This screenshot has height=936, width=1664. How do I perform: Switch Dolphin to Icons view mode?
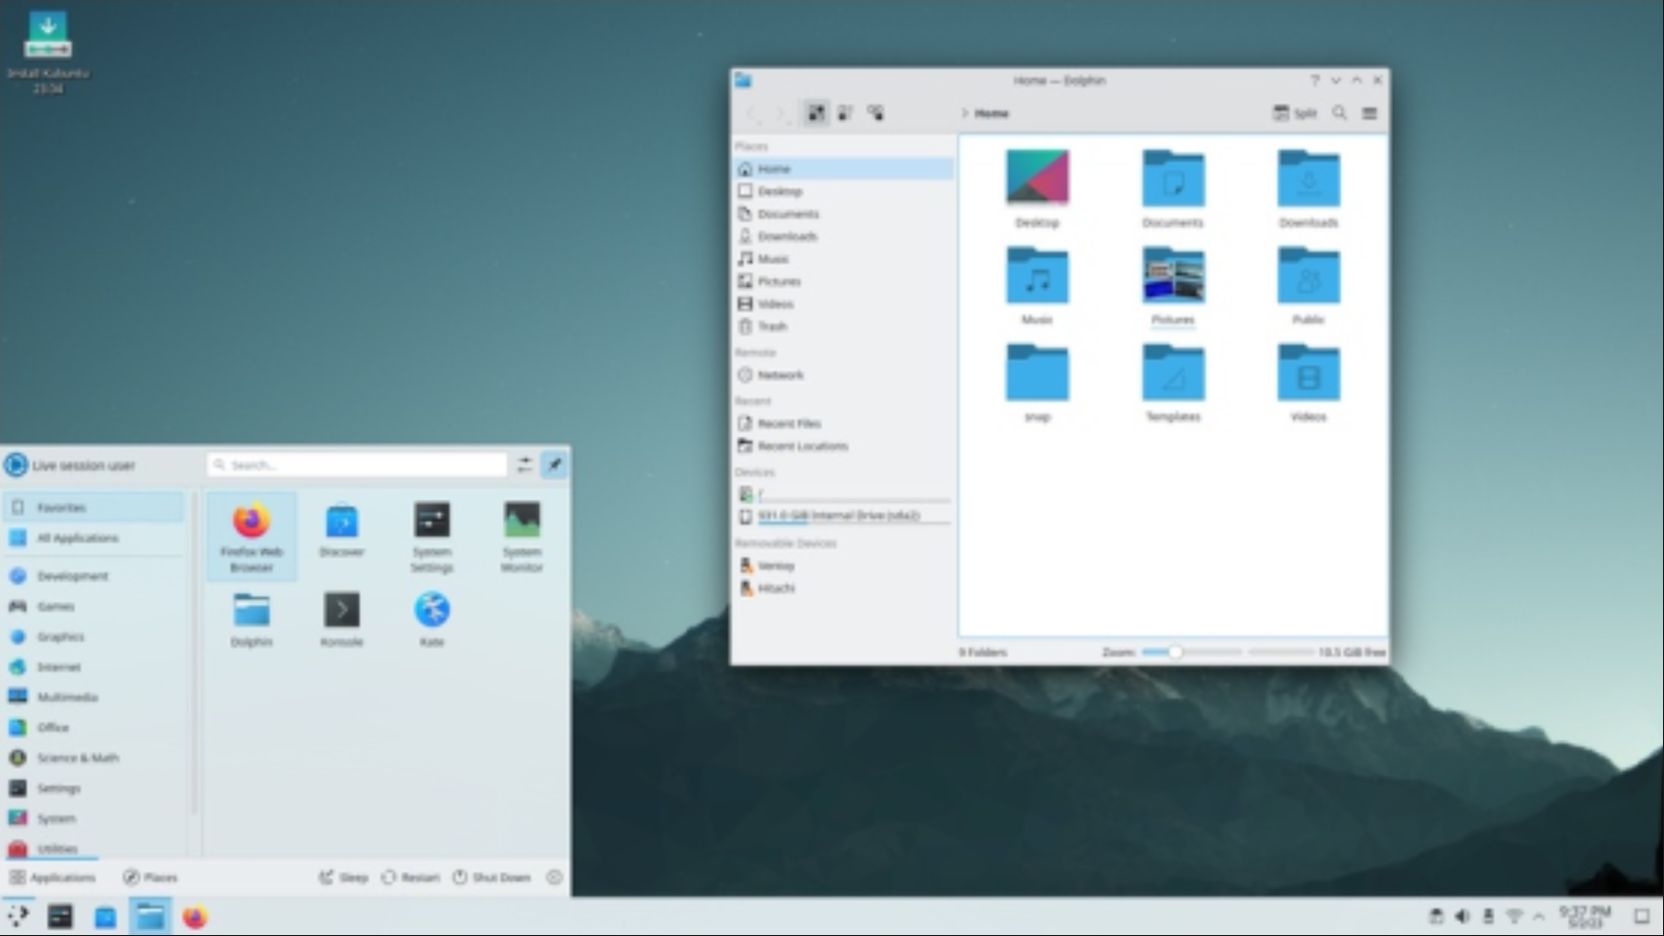tap(816, 113)
